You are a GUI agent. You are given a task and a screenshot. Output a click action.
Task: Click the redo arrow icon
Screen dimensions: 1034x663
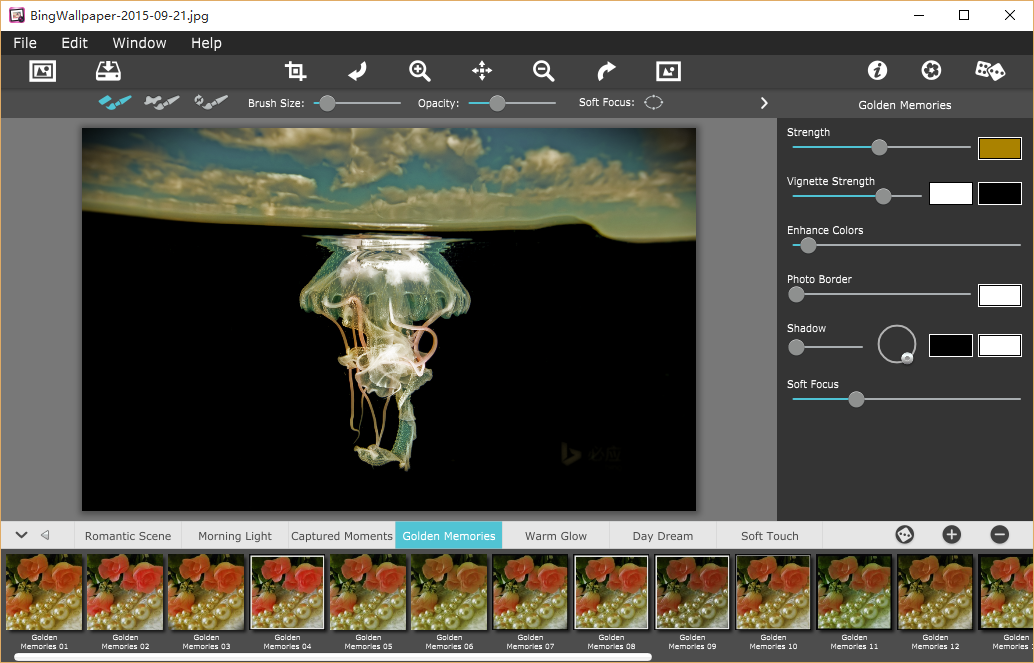click(606, 71)
